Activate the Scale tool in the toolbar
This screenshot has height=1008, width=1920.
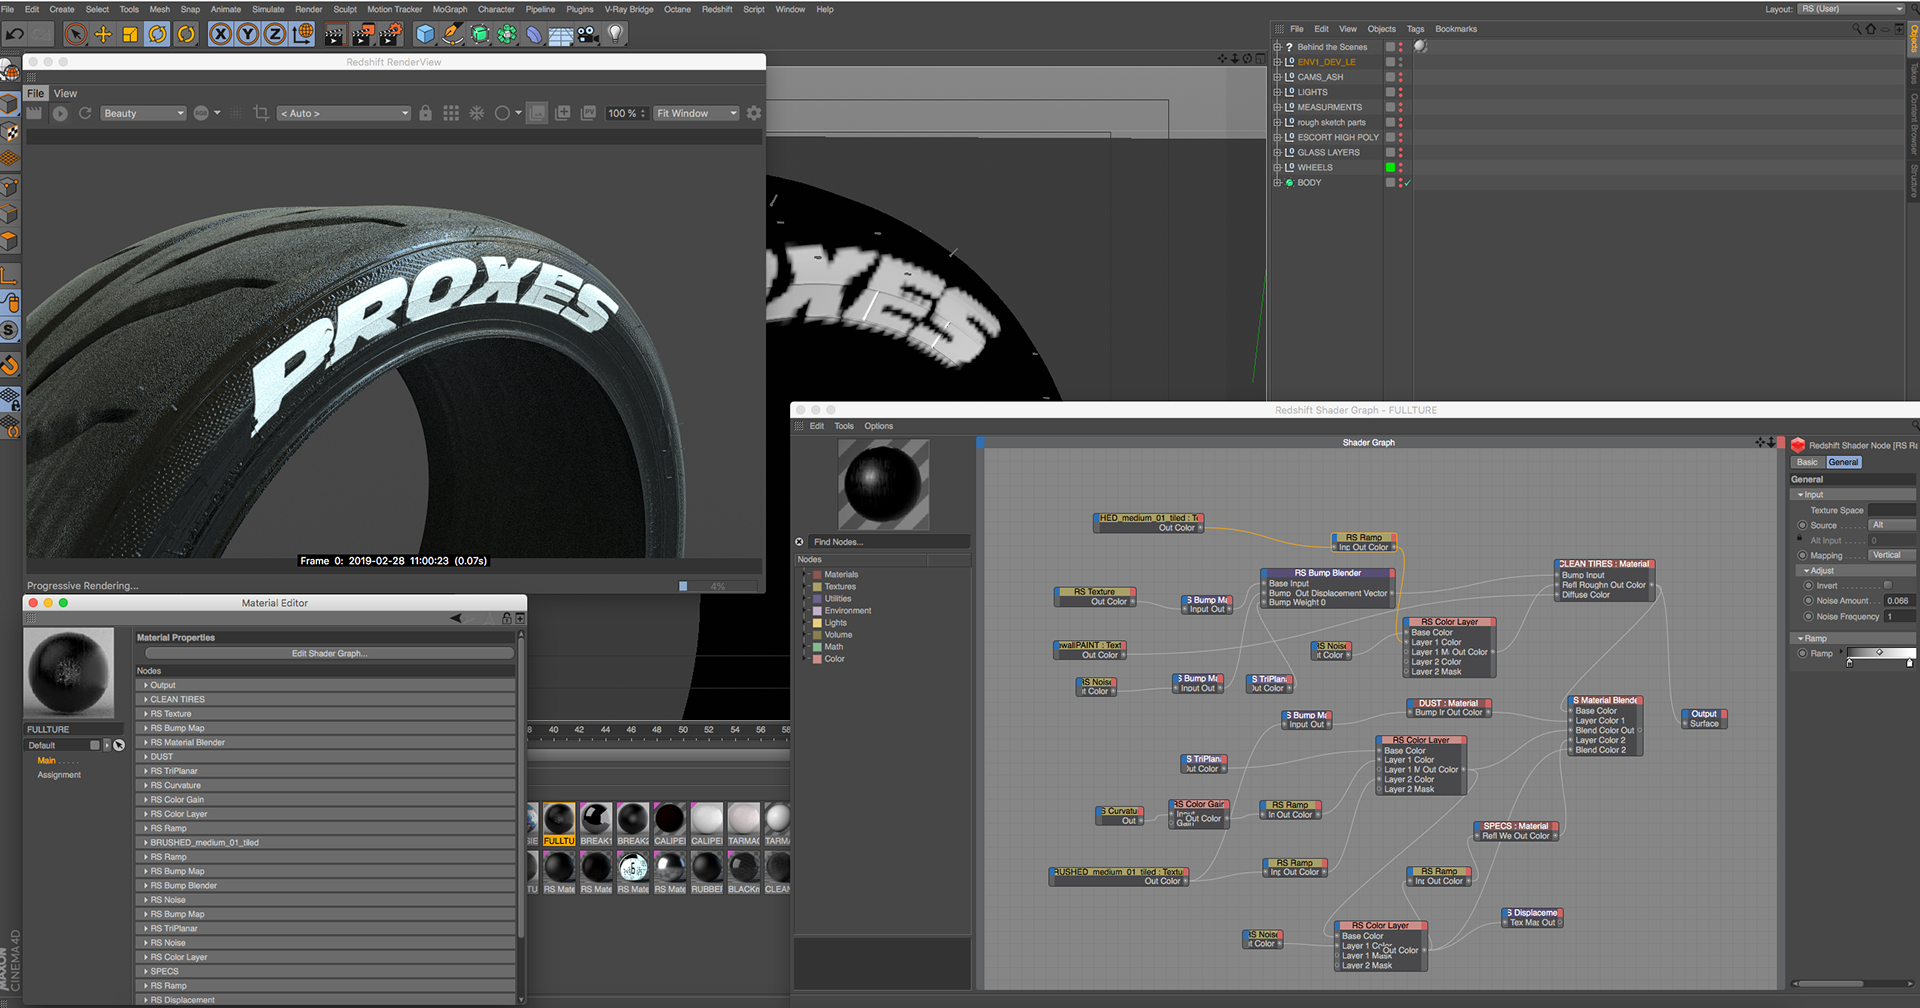130,34
